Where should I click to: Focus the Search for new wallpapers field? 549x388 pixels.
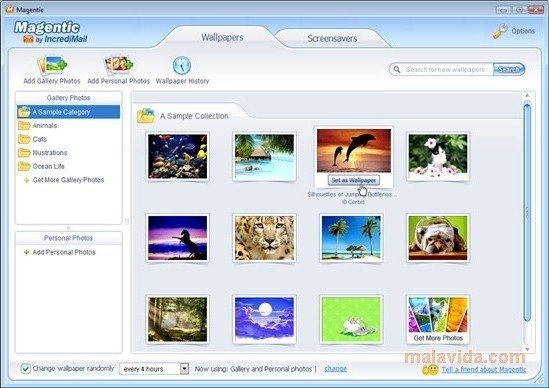pyautogui.click(x=445, y=69)
